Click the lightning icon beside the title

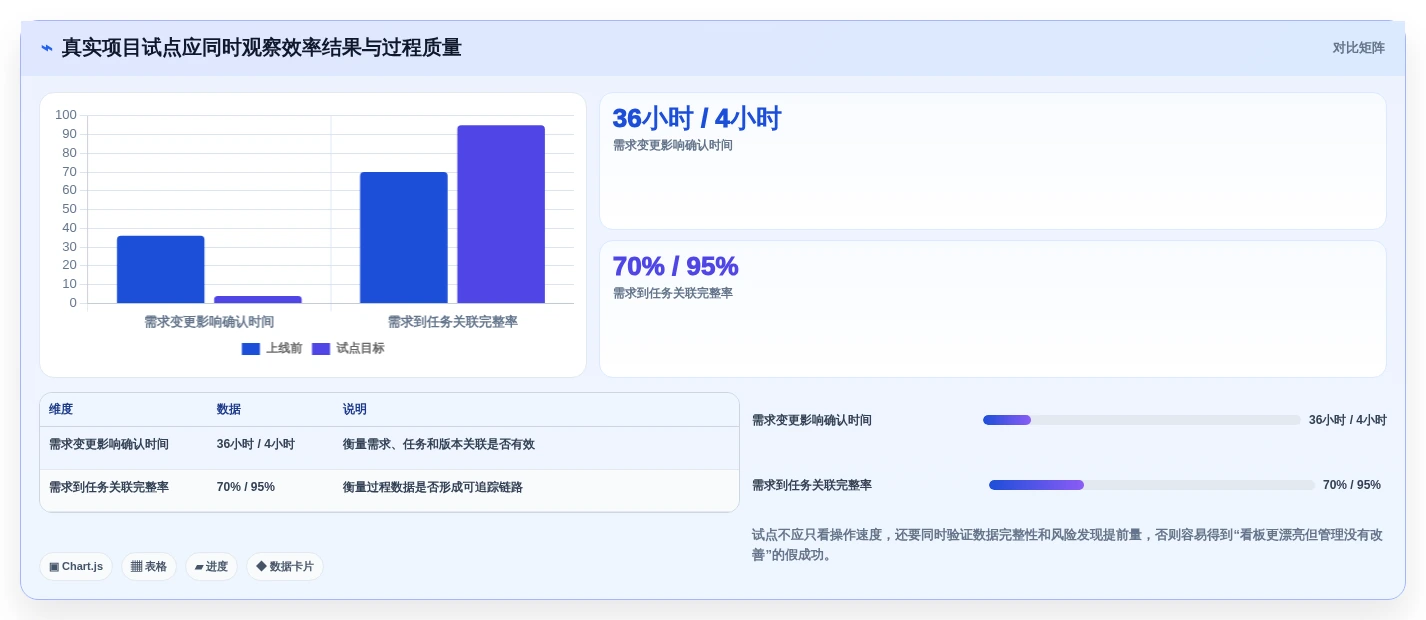(47, 48)
